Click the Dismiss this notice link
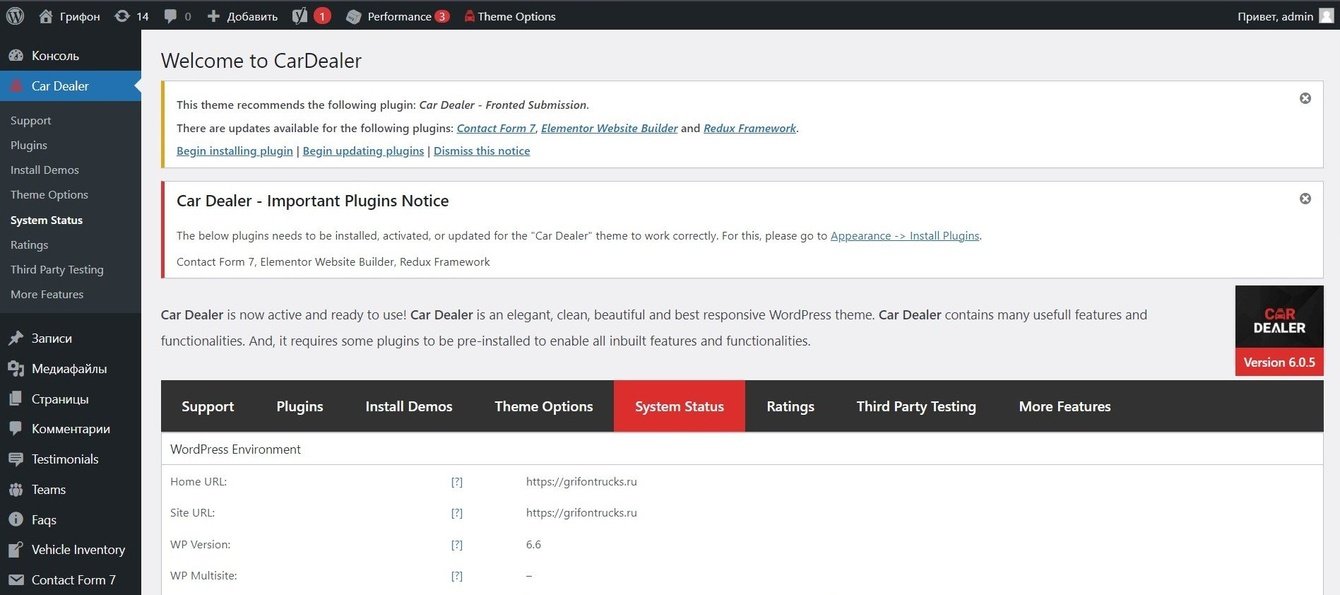 [x=482, y=151]
